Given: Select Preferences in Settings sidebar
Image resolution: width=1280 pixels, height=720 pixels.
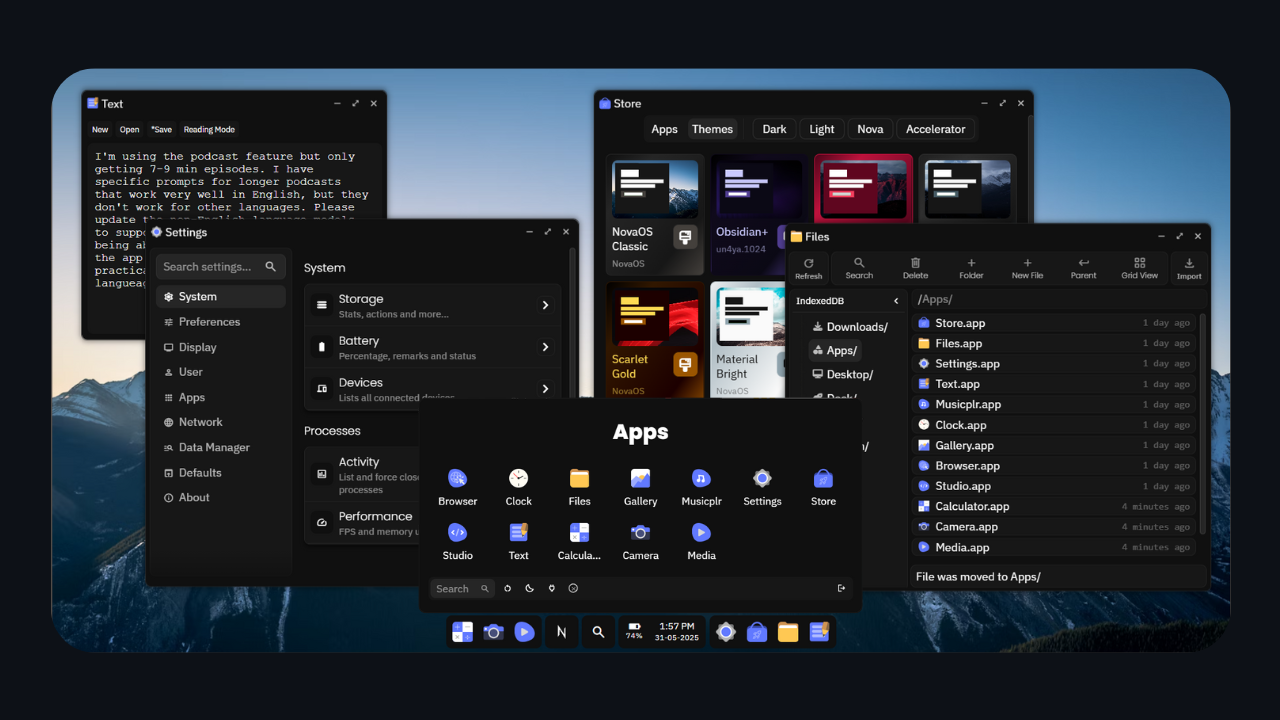Looking at the screenshot, I should 209,322.
